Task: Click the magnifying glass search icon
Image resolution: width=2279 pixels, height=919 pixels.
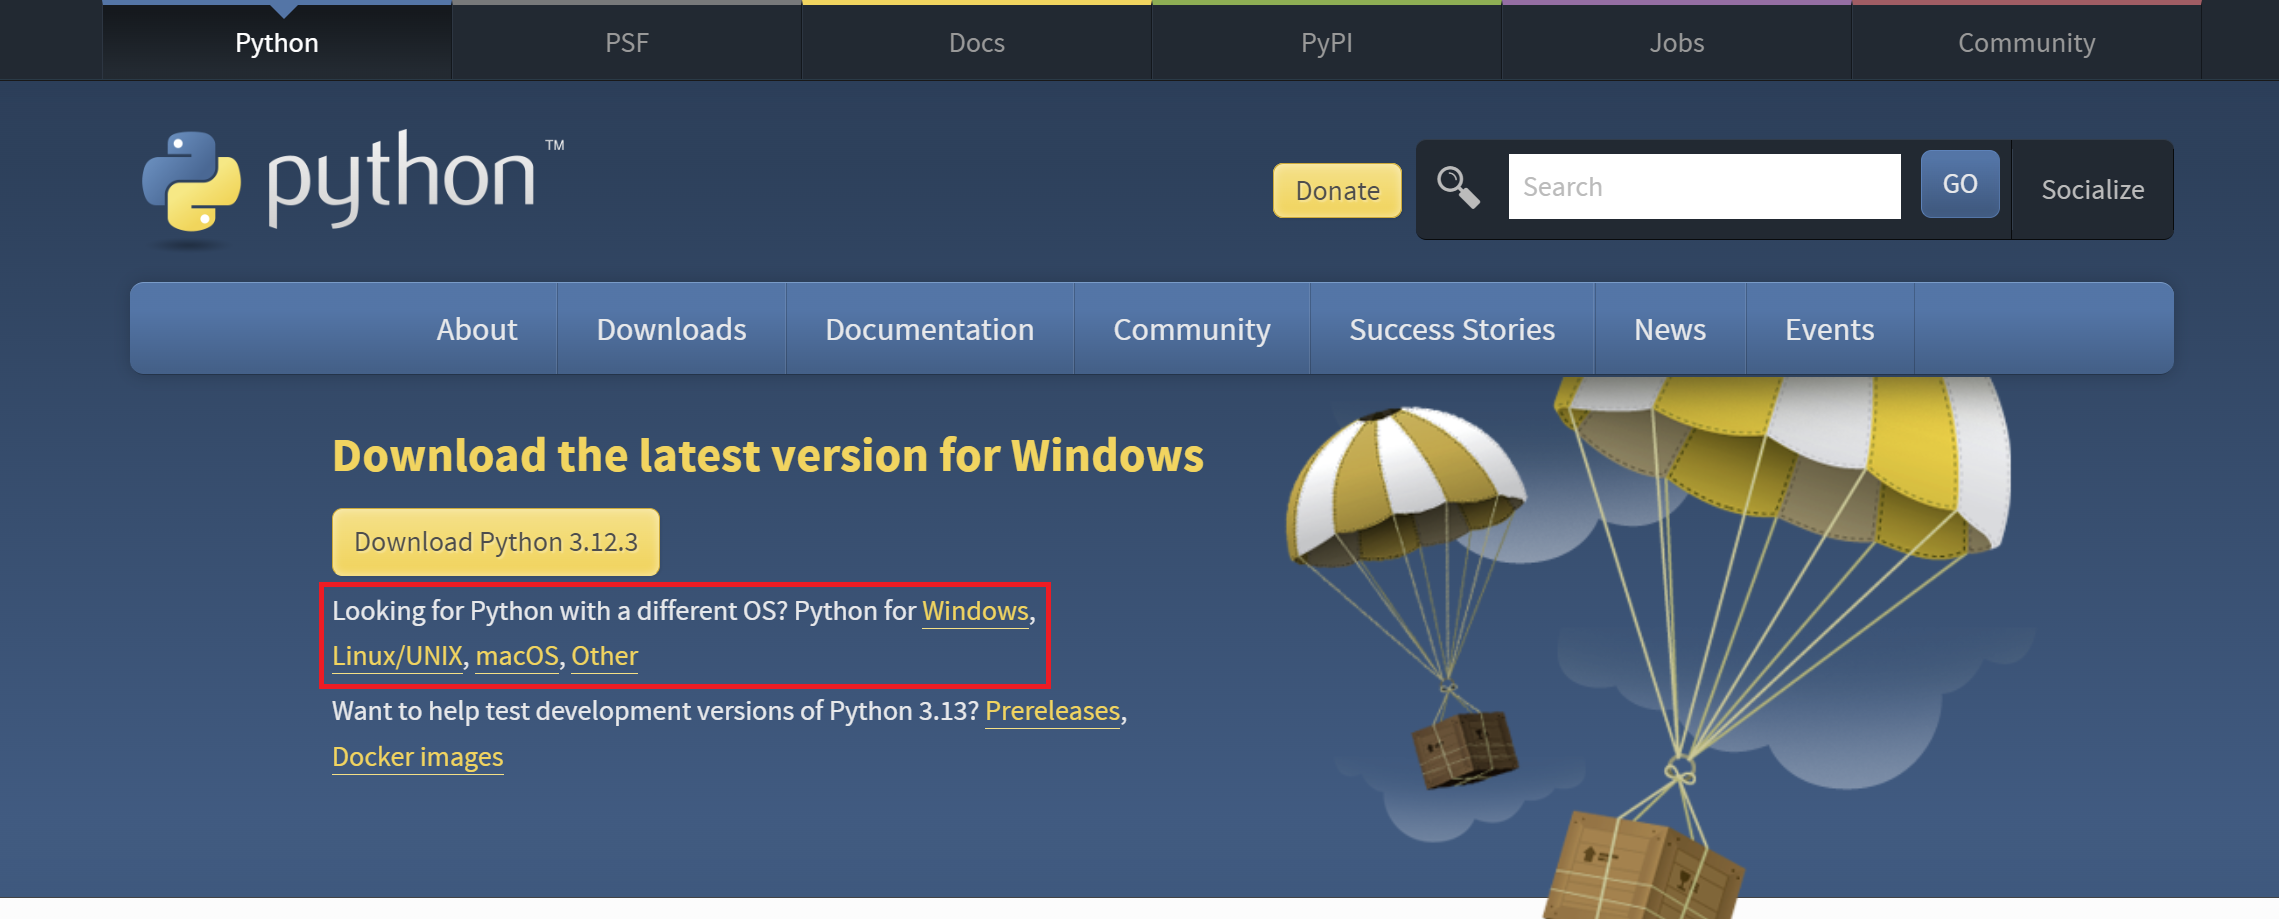Action: (x=1458, y=187)
